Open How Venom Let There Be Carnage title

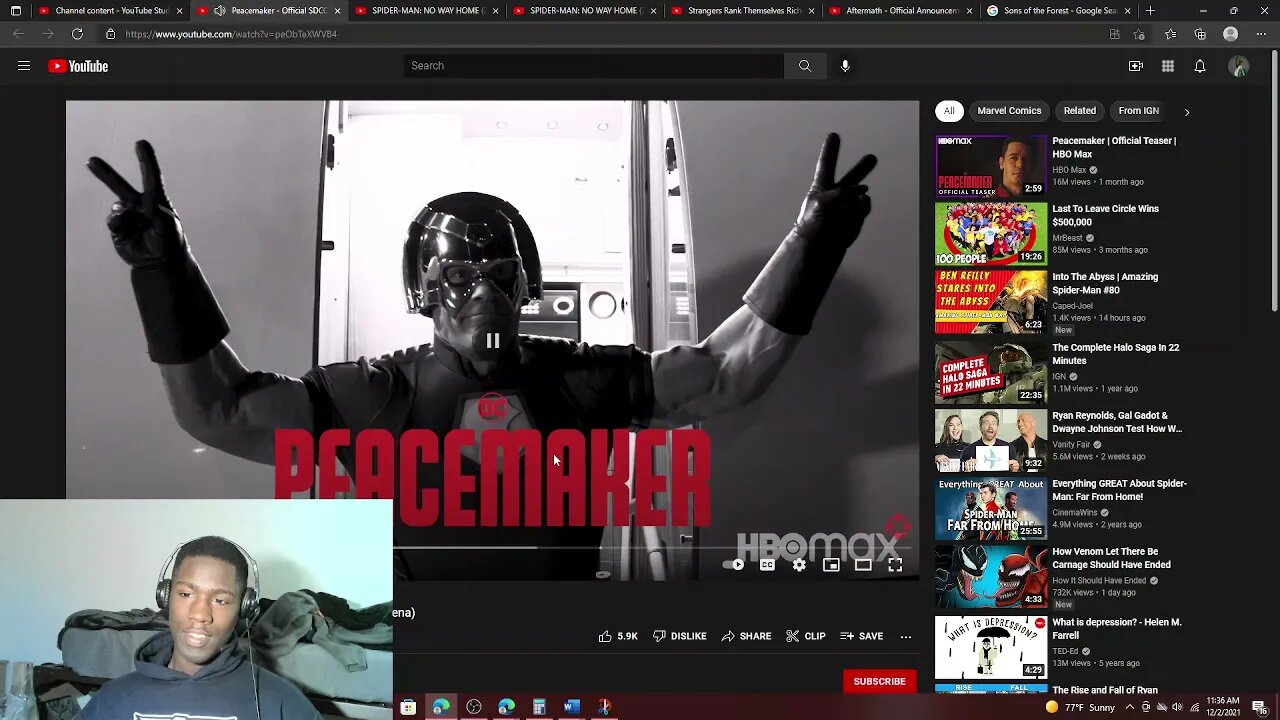pyautogui.click(x=1112, y=558)
